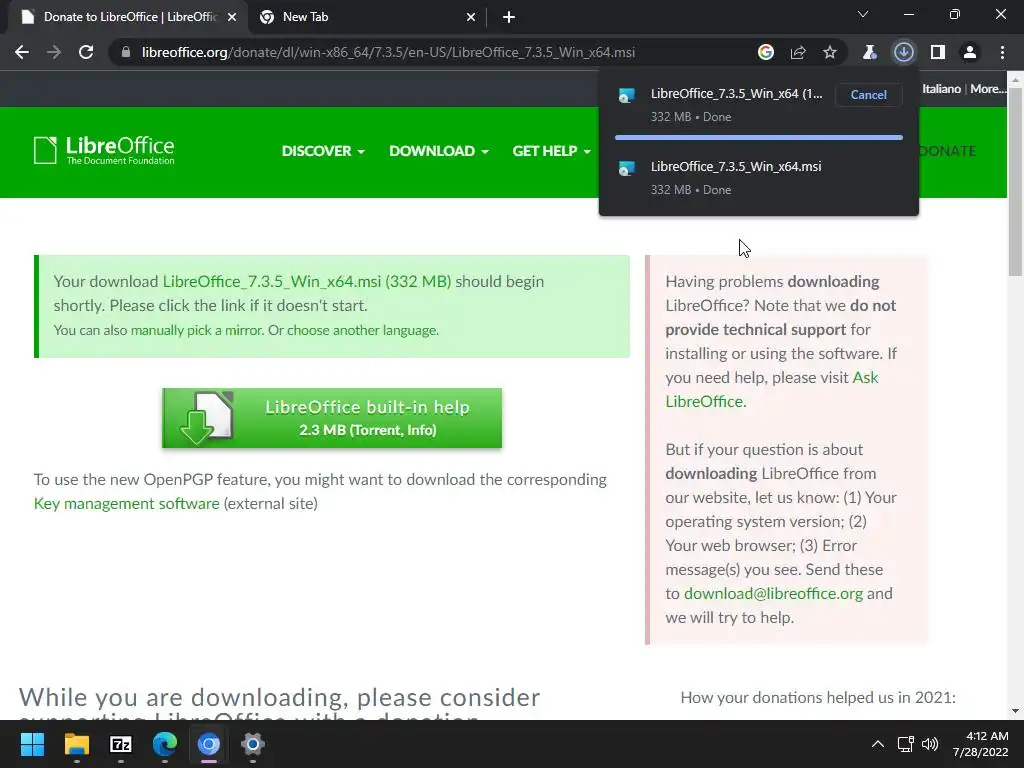Open LibreOffice_7.3.5_Win_x64.msi download entry
This screenshot has height=768, width=1024.
759,178
